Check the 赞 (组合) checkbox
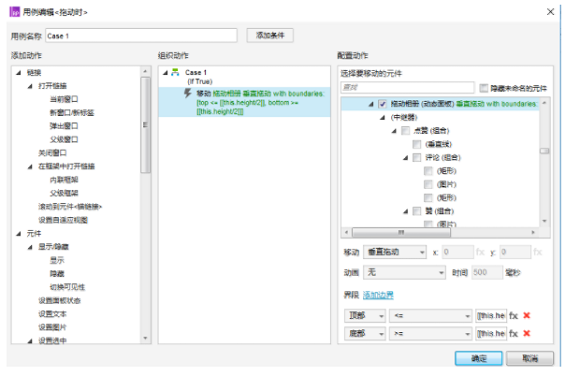Viewport: 565px width, 376px height. [x=417, y=211]
